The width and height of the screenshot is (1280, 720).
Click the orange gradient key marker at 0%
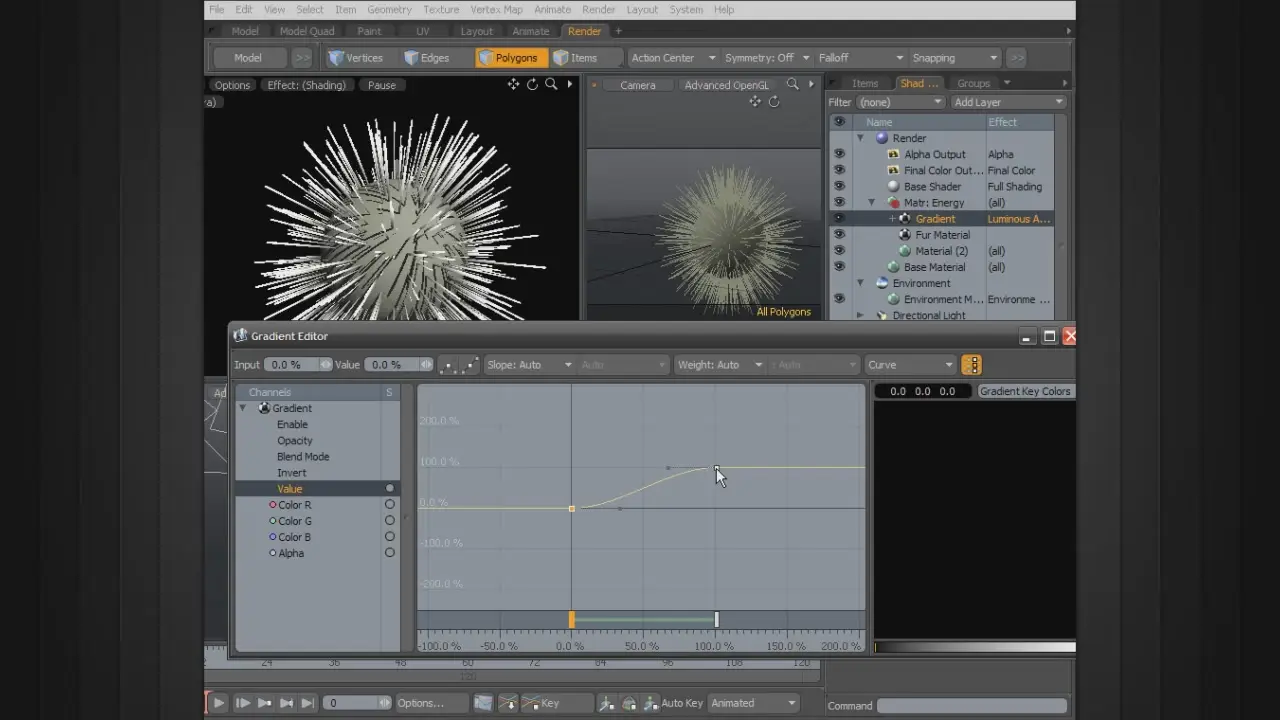[x=572, y=620]
